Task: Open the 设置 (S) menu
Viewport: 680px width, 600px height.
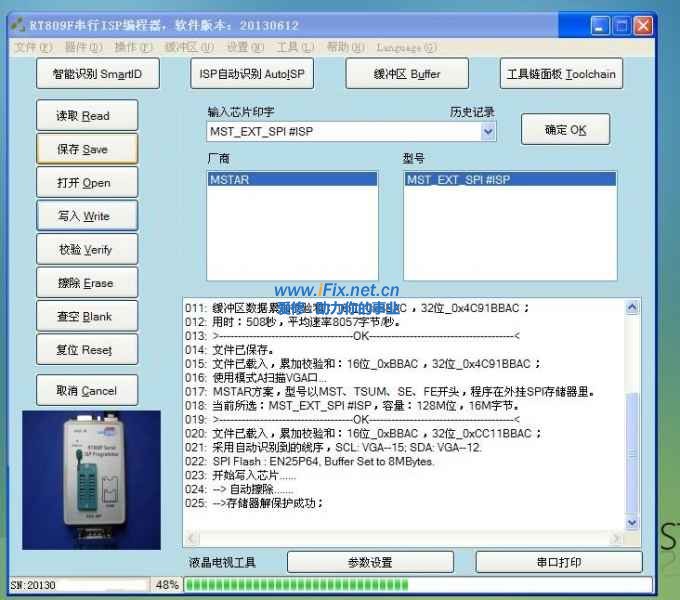Action: pyautogui.click(x=245, y=47)
